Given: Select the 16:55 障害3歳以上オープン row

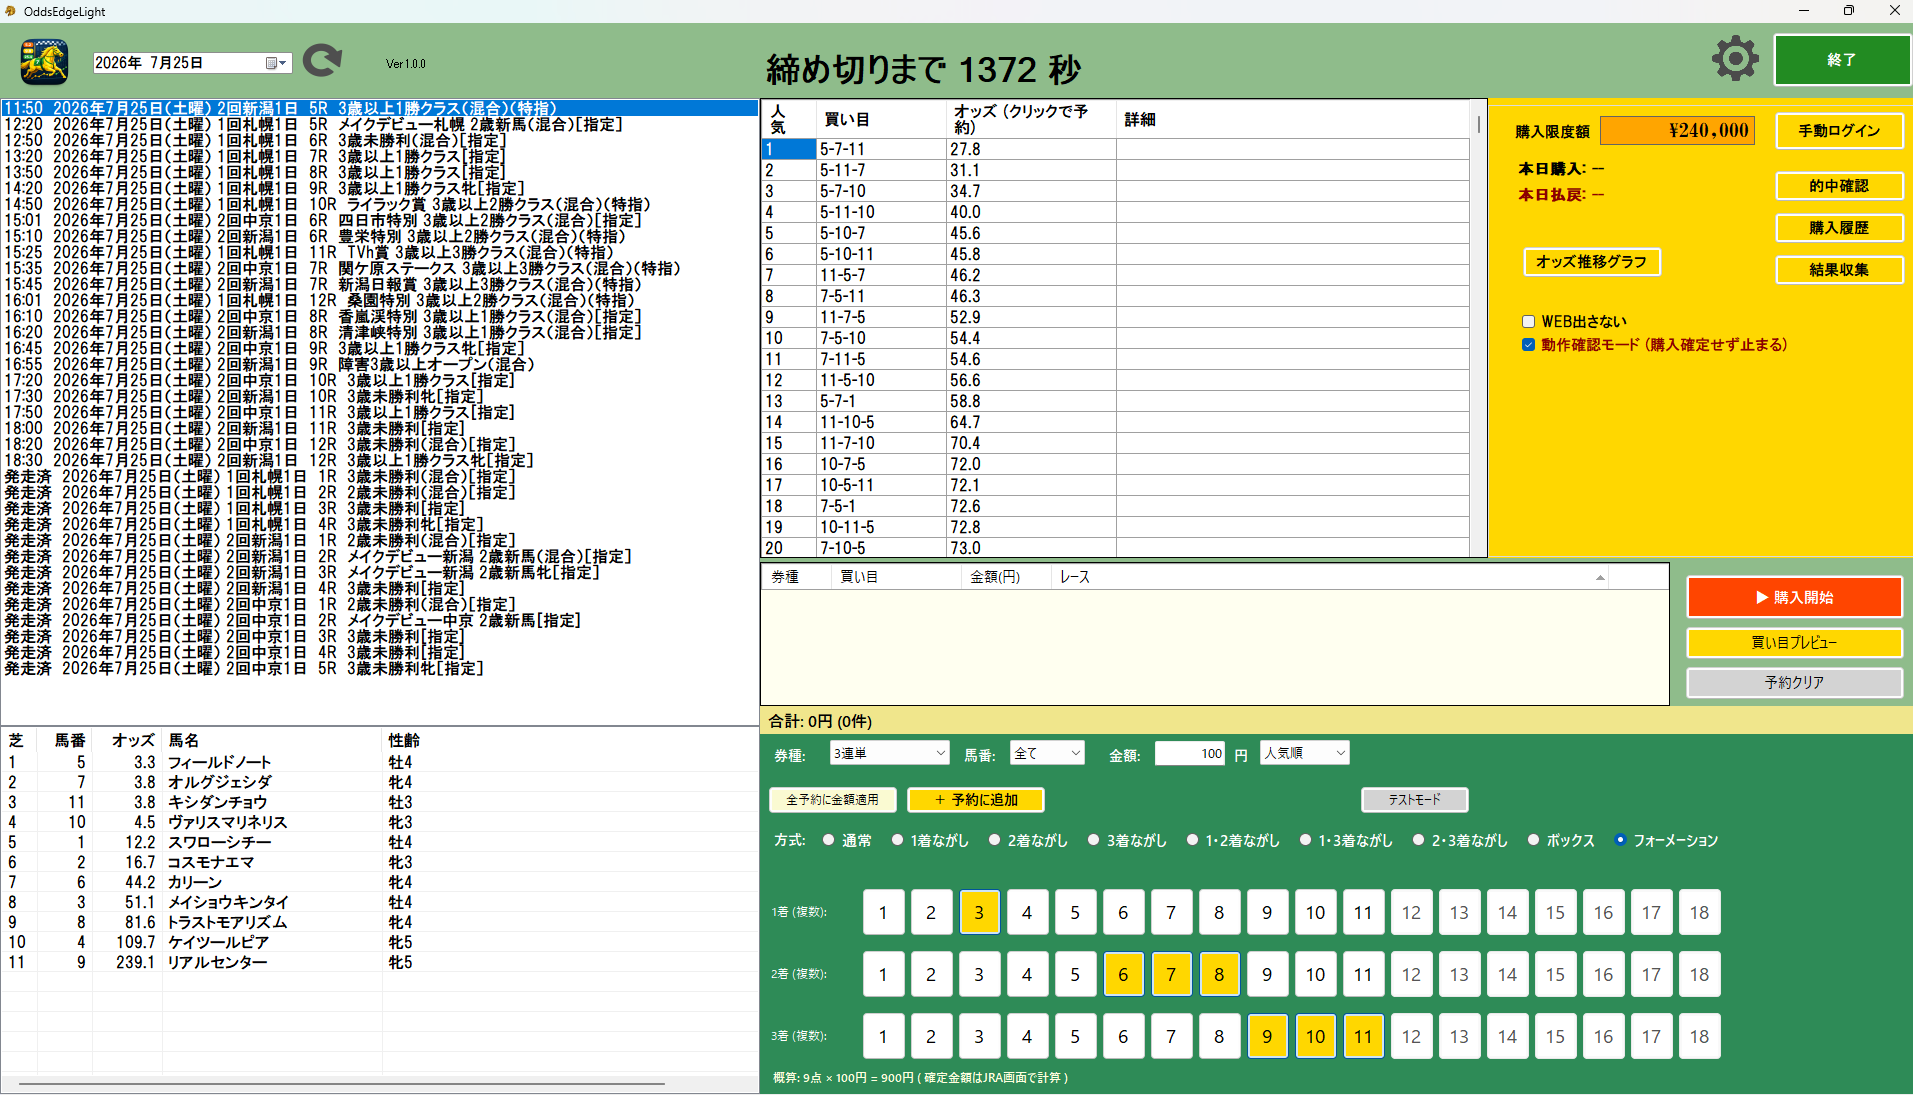Looking at the screenshot, I should tap(379, 364).
